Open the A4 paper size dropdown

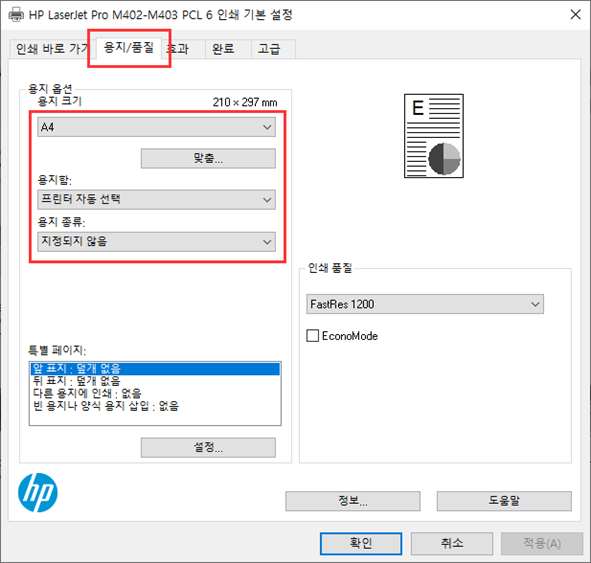(156, 127)
